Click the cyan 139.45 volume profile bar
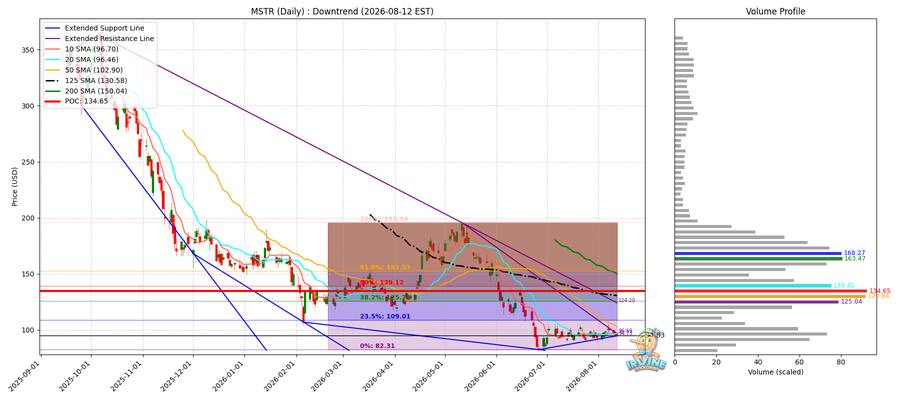 (753, 285)
